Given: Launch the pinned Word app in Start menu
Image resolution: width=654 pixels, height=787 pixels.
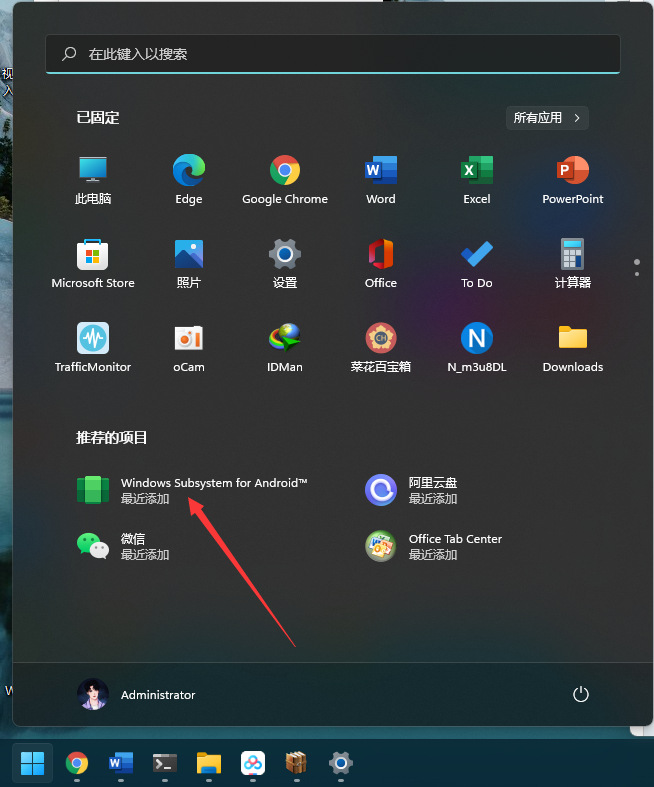Looking at the screenshot, I should click(x=381, y=180).
